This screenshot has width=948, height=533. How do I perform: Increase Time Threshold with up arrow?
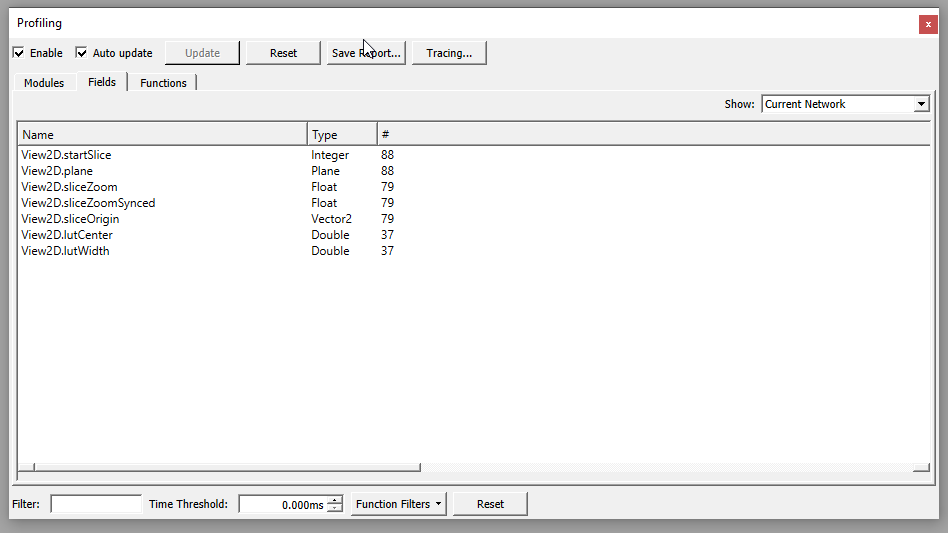(335, 500)
